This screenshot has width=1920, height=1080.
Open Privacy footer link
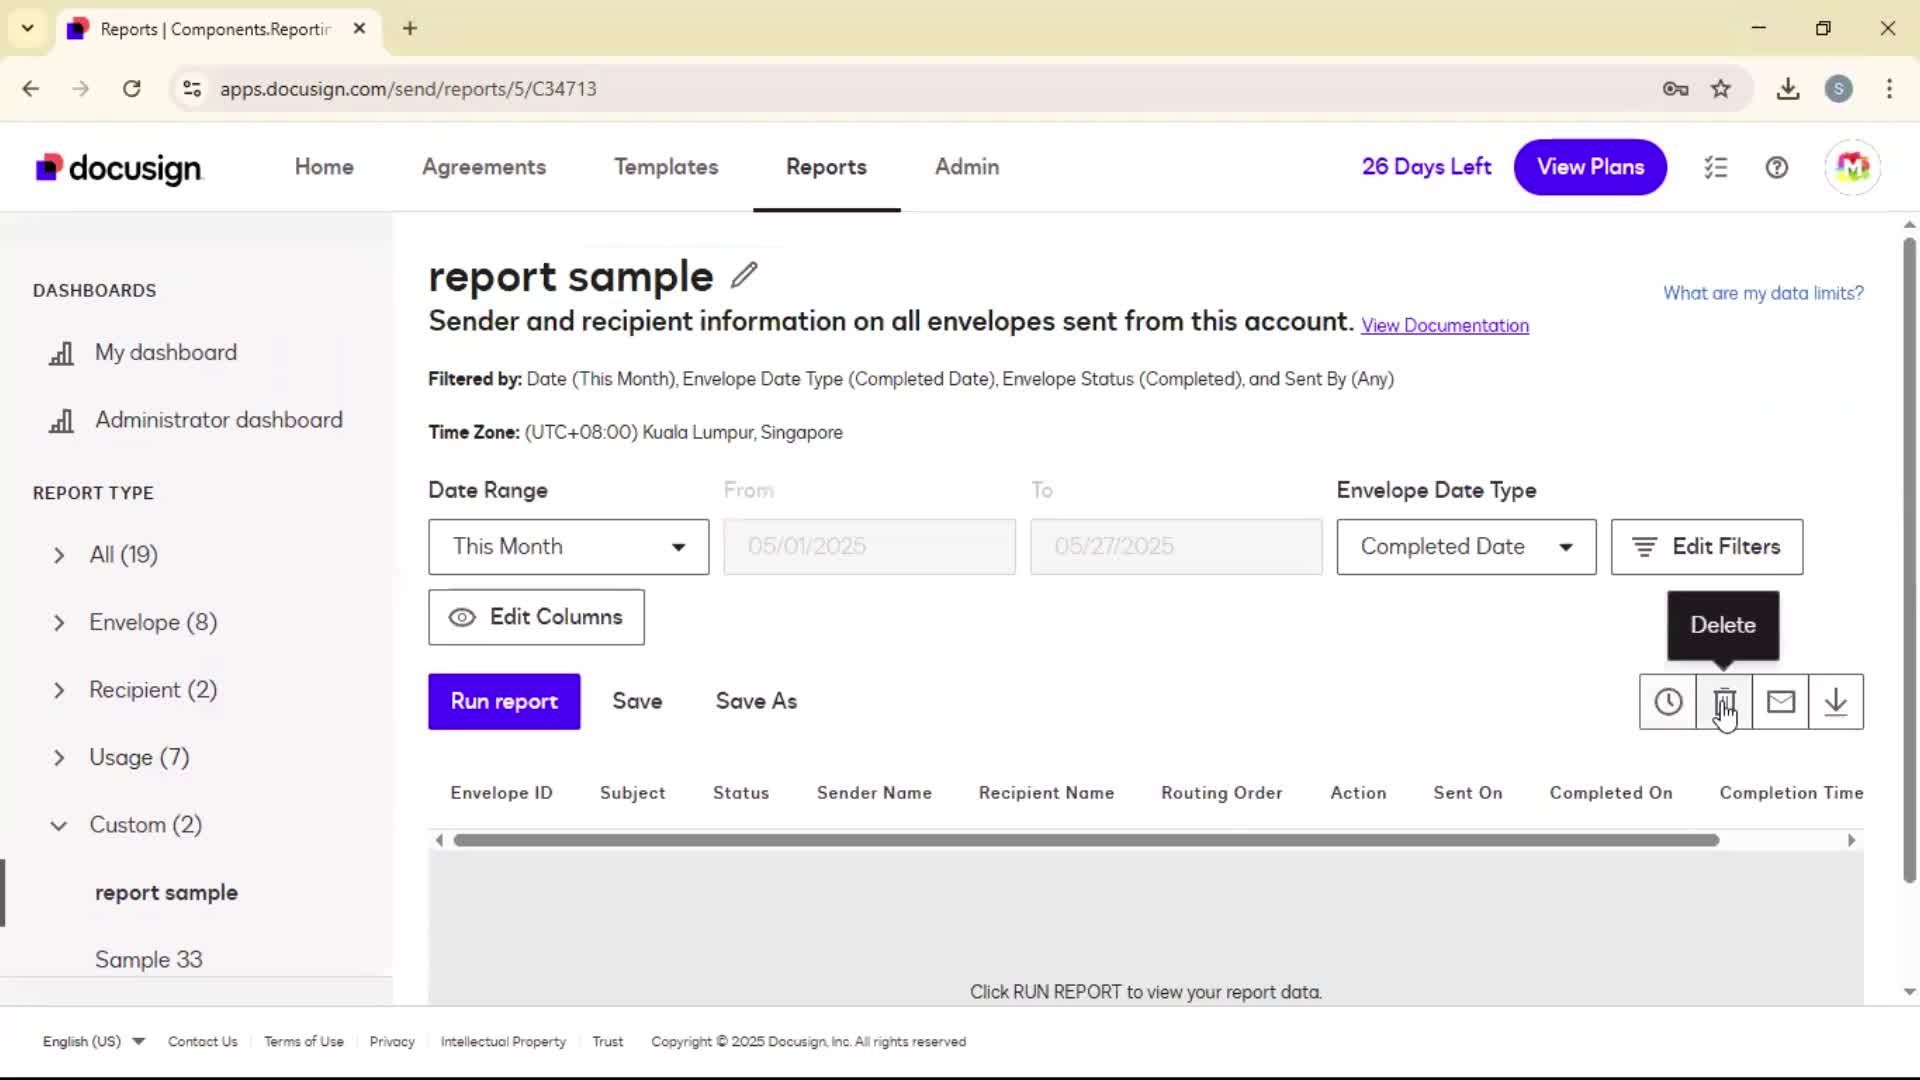pos(392,1042)
